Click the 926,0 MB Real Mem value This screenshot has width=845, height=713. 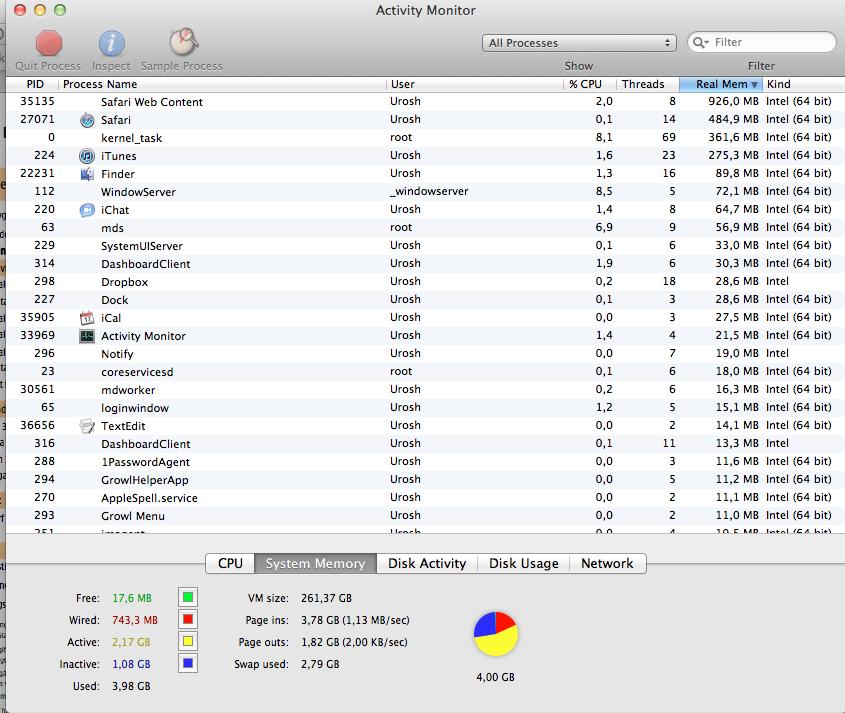pos(733,101)
